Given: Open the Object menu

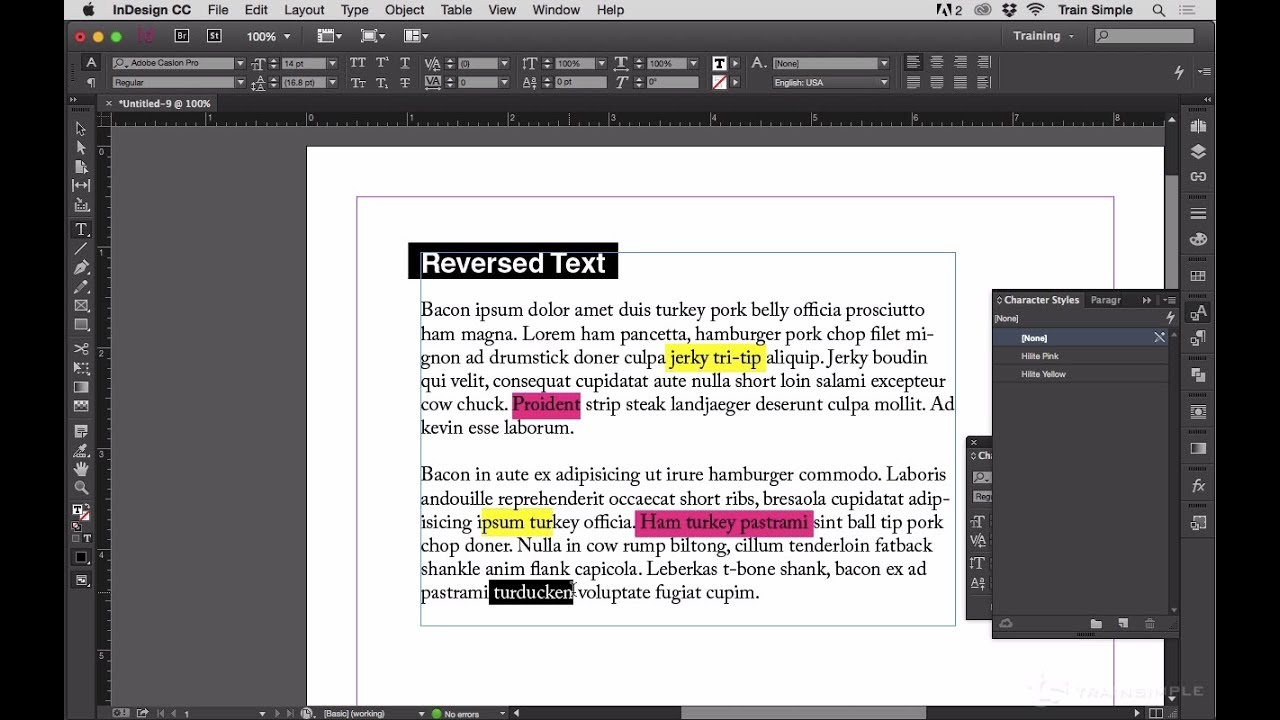Looking at the screenshot, I should click(404, 10).
